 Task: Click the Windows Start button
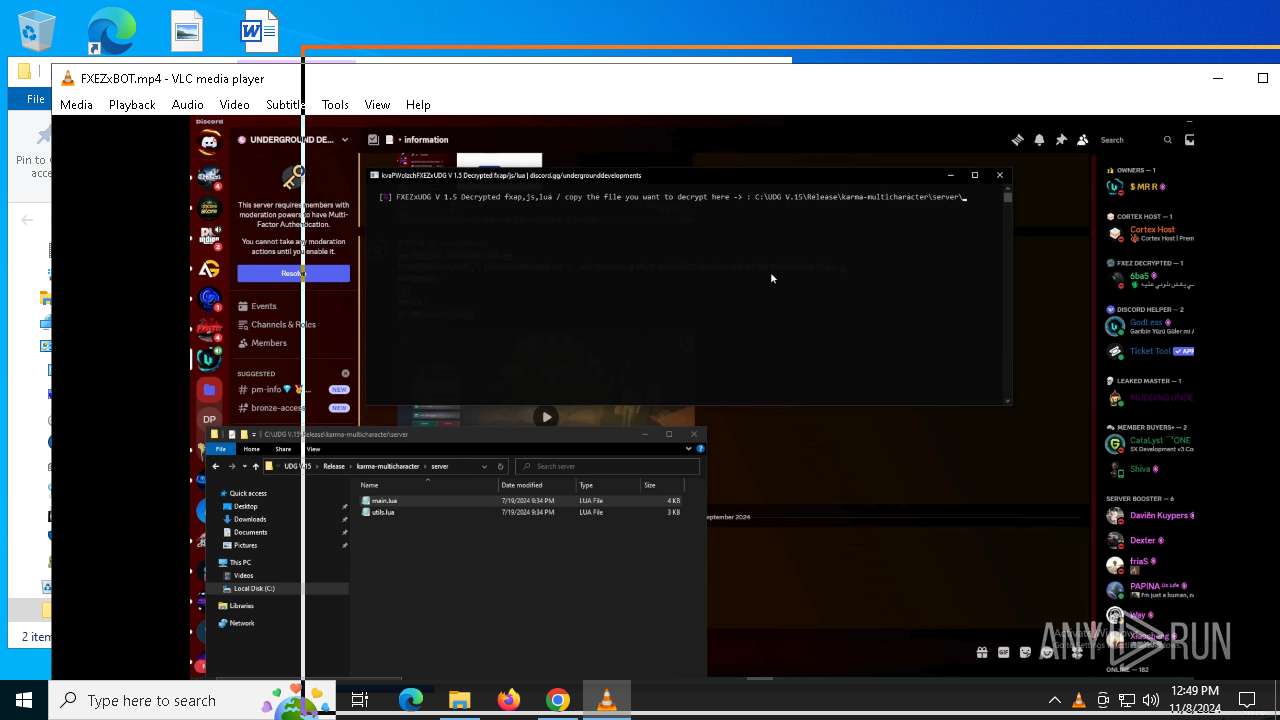(x=24, y=700)
